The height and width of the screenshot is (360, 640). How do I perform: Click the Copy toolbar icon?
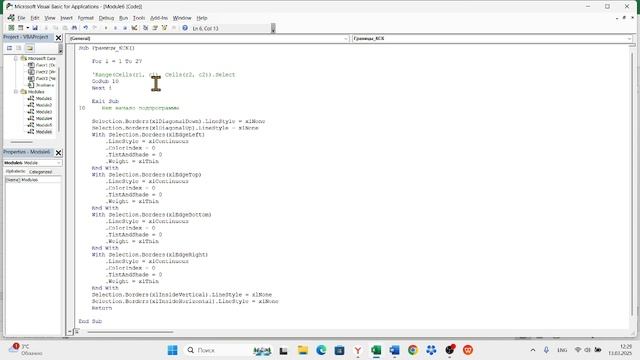[56, 28]
